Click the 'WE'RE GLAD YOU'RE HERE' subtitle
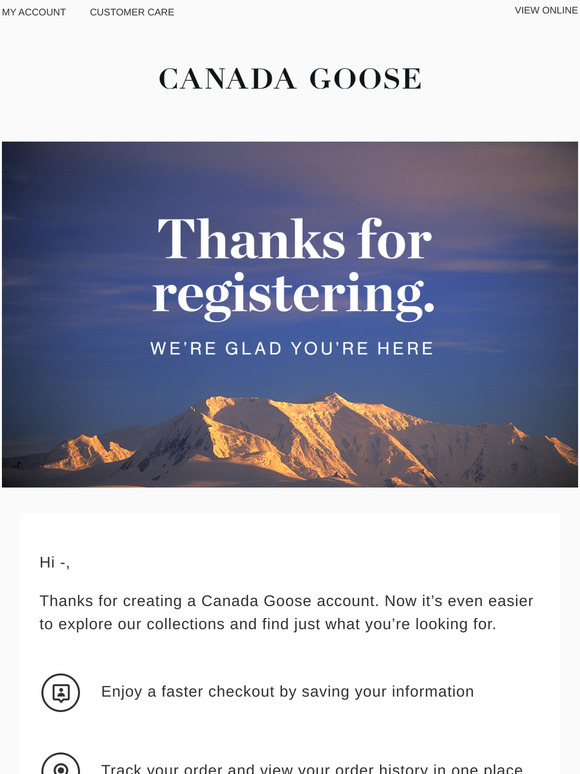This screenshot has height=774, width=580. (x=292, y=348)
